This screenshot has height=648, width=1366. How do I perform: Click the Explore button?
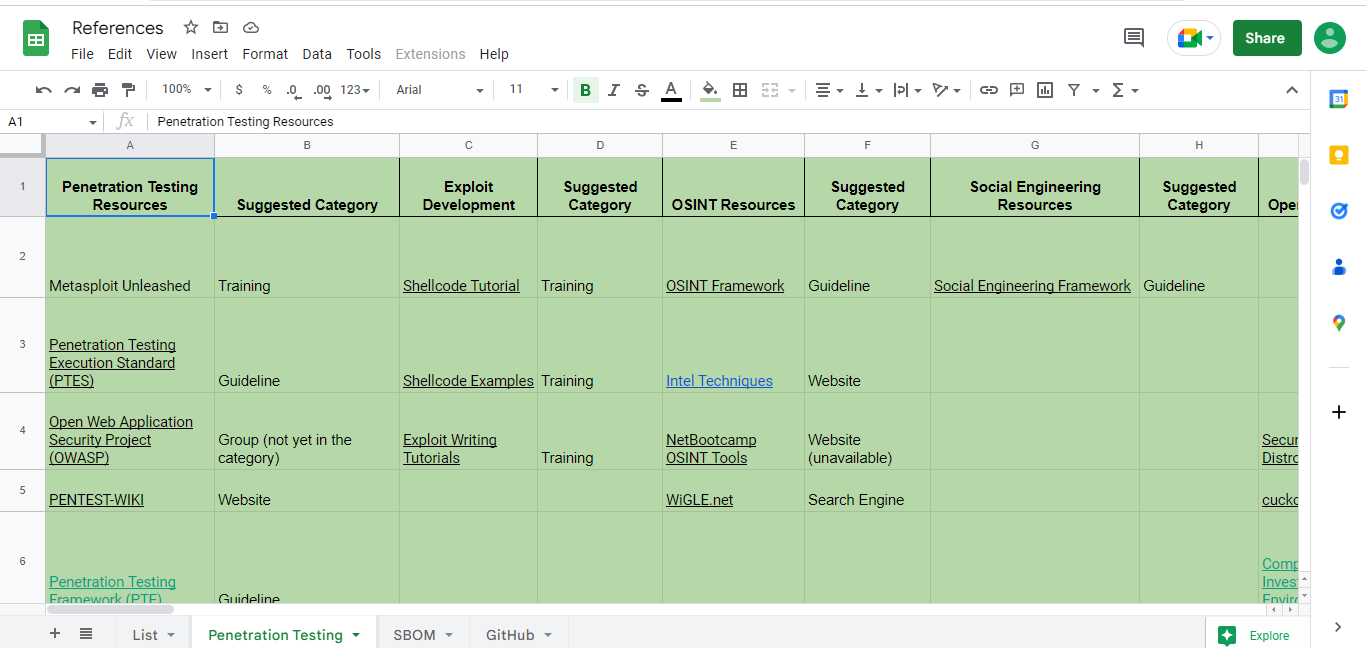click(1257, 635)
